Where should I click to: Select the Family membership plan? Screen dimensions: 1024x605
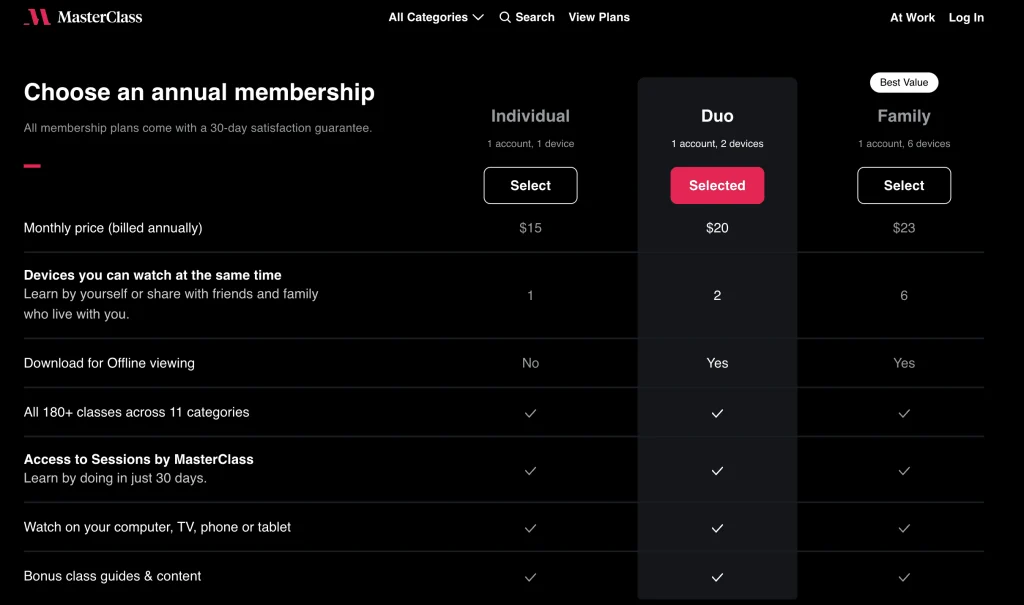click(x=904, y=185)
